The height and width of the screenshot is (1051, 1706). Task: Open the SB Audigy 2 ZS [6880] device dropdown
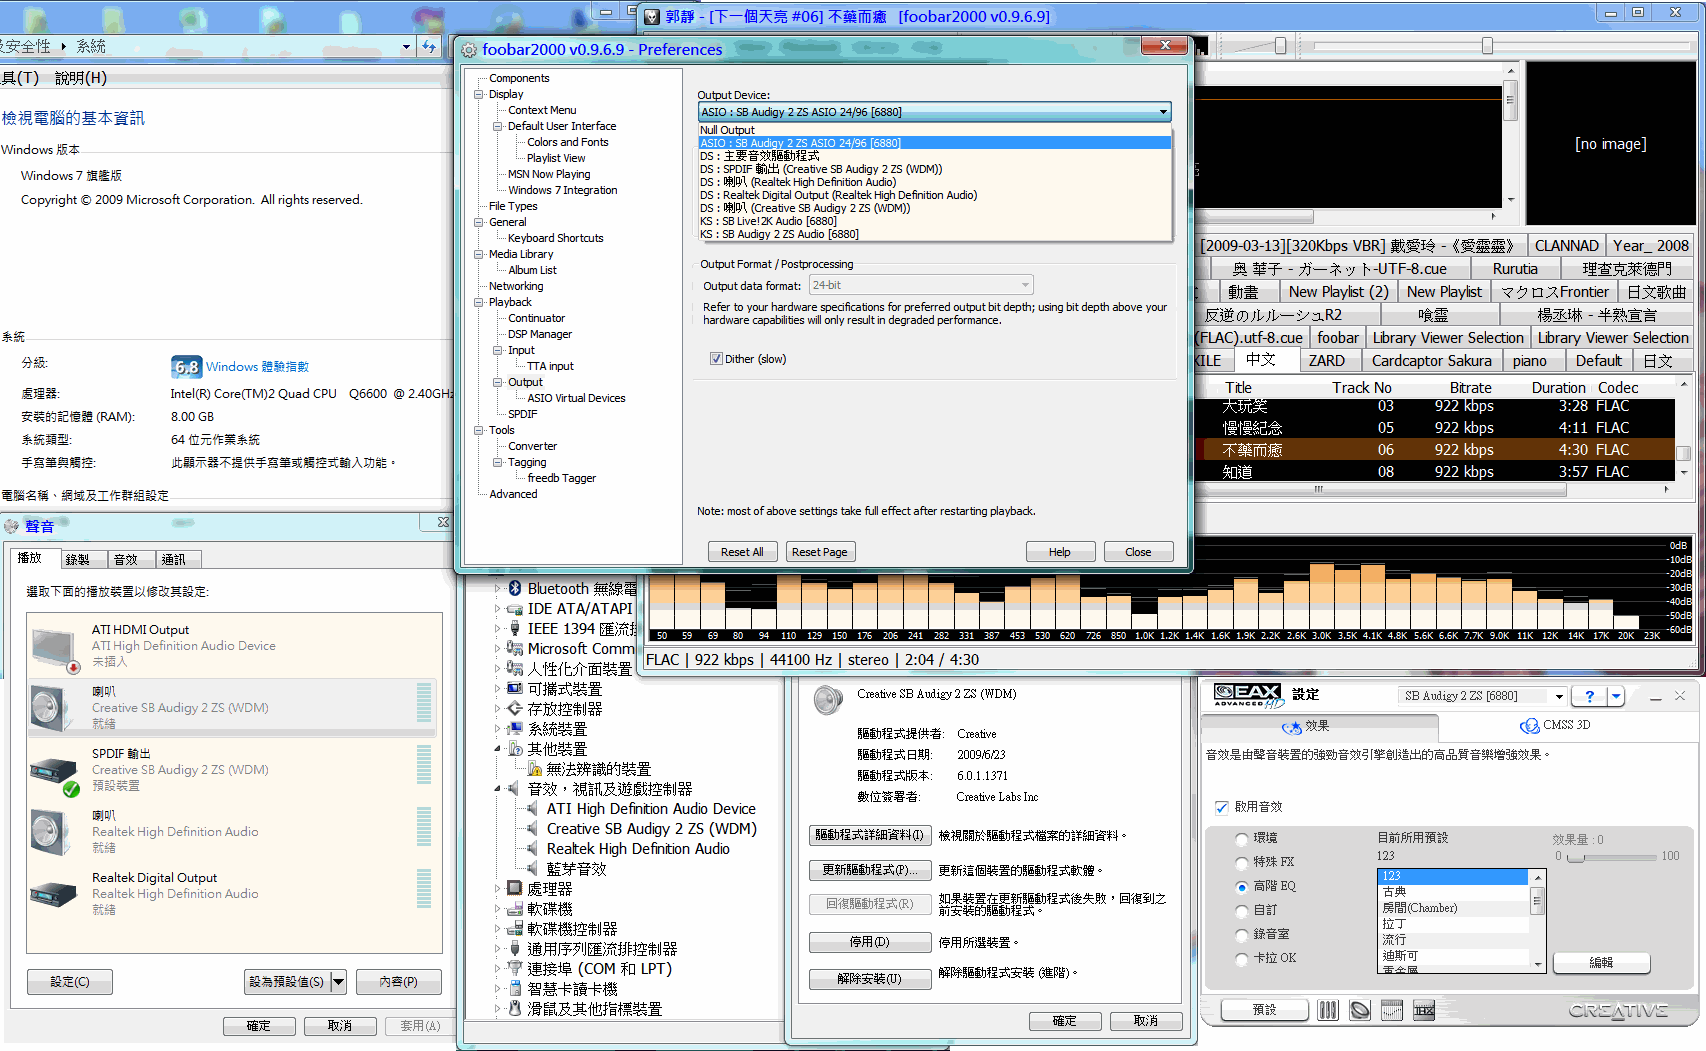coord(1482,696)
